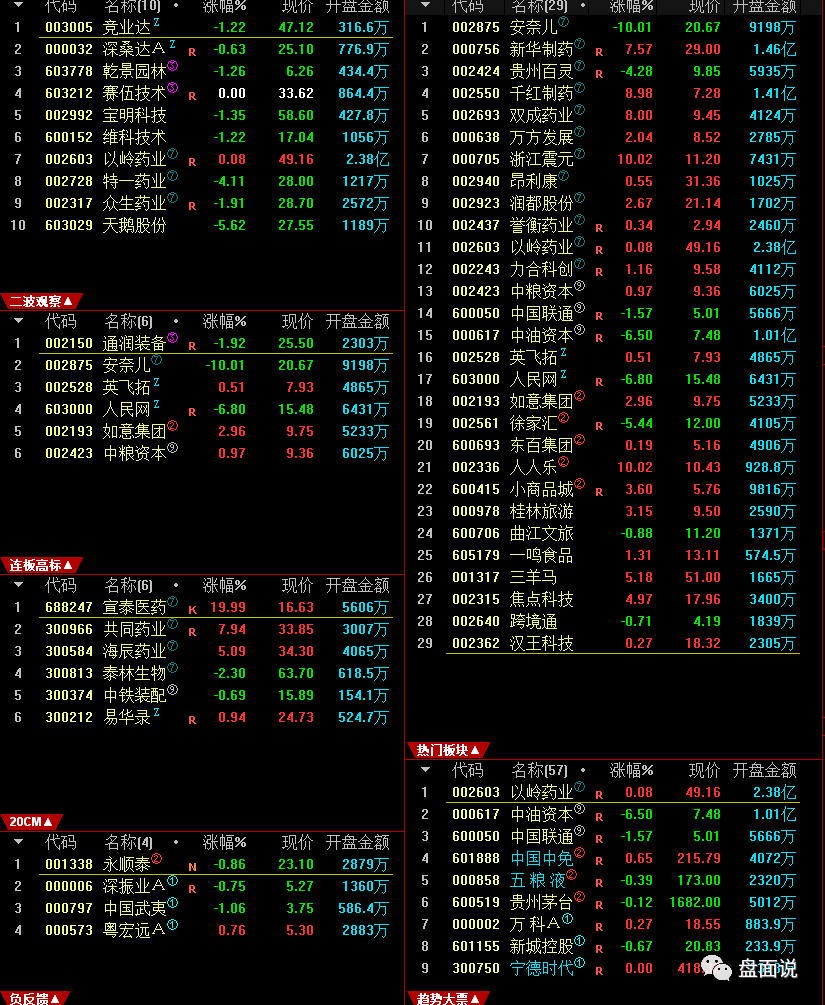Click the Z badge next to 竞业达
The image size is (825, 1005).
click(156, 22)
